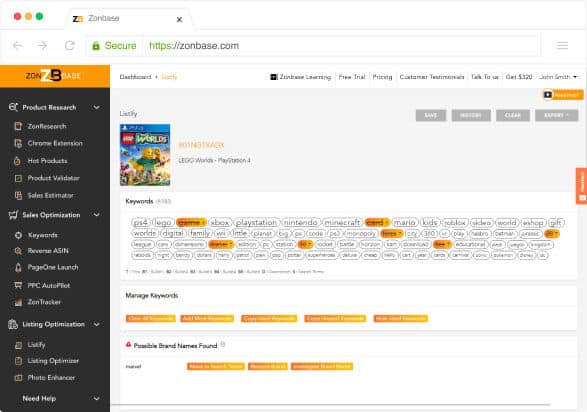The image size is (587, 412).
Task: Click the HISTORY button
Action: tap(471, 115)
